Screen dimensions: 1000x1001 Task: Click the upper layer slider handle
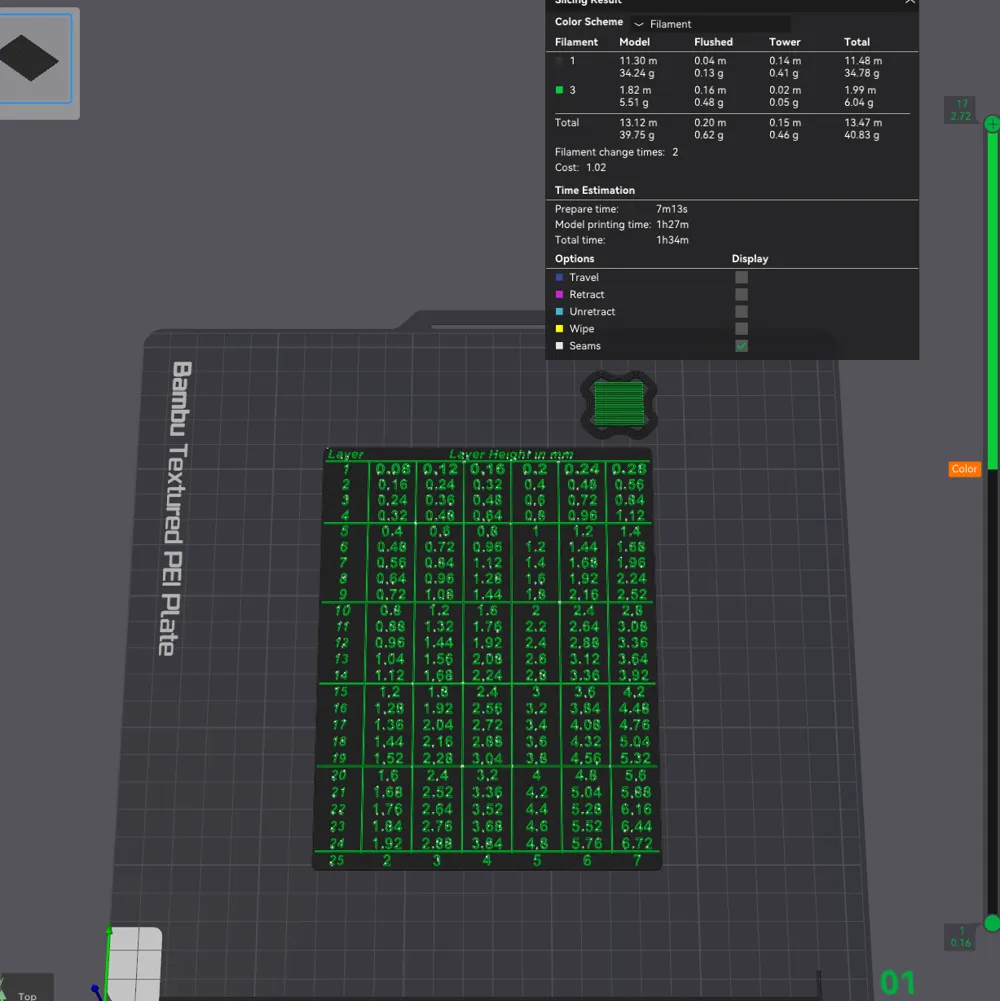tap(992, 124)
